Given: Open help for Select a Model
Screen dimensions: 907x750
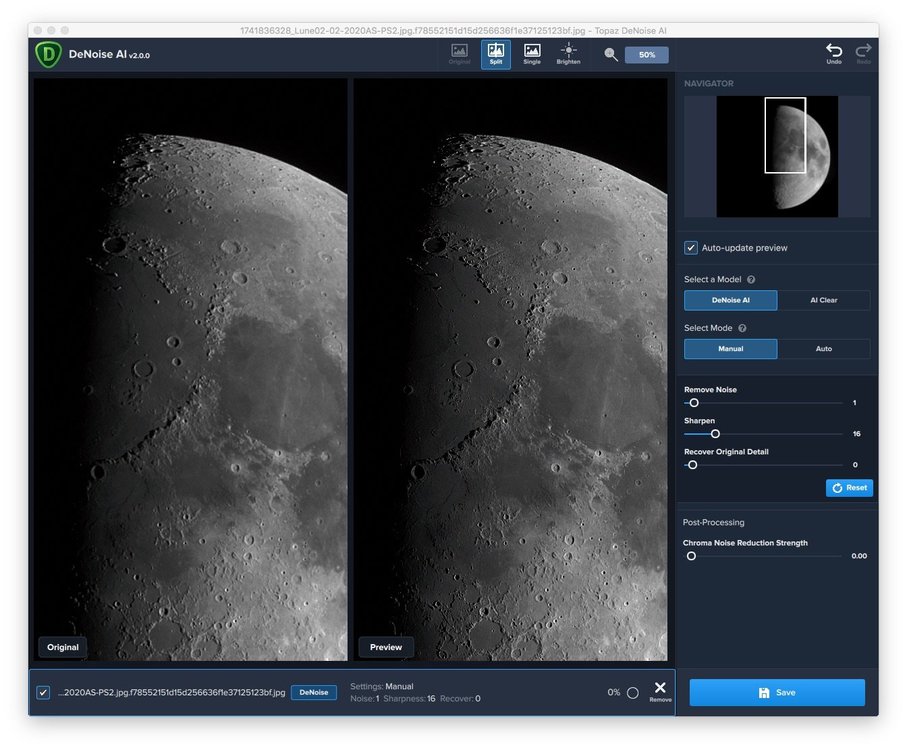Looking at the screenshot, I should (751, 280).
